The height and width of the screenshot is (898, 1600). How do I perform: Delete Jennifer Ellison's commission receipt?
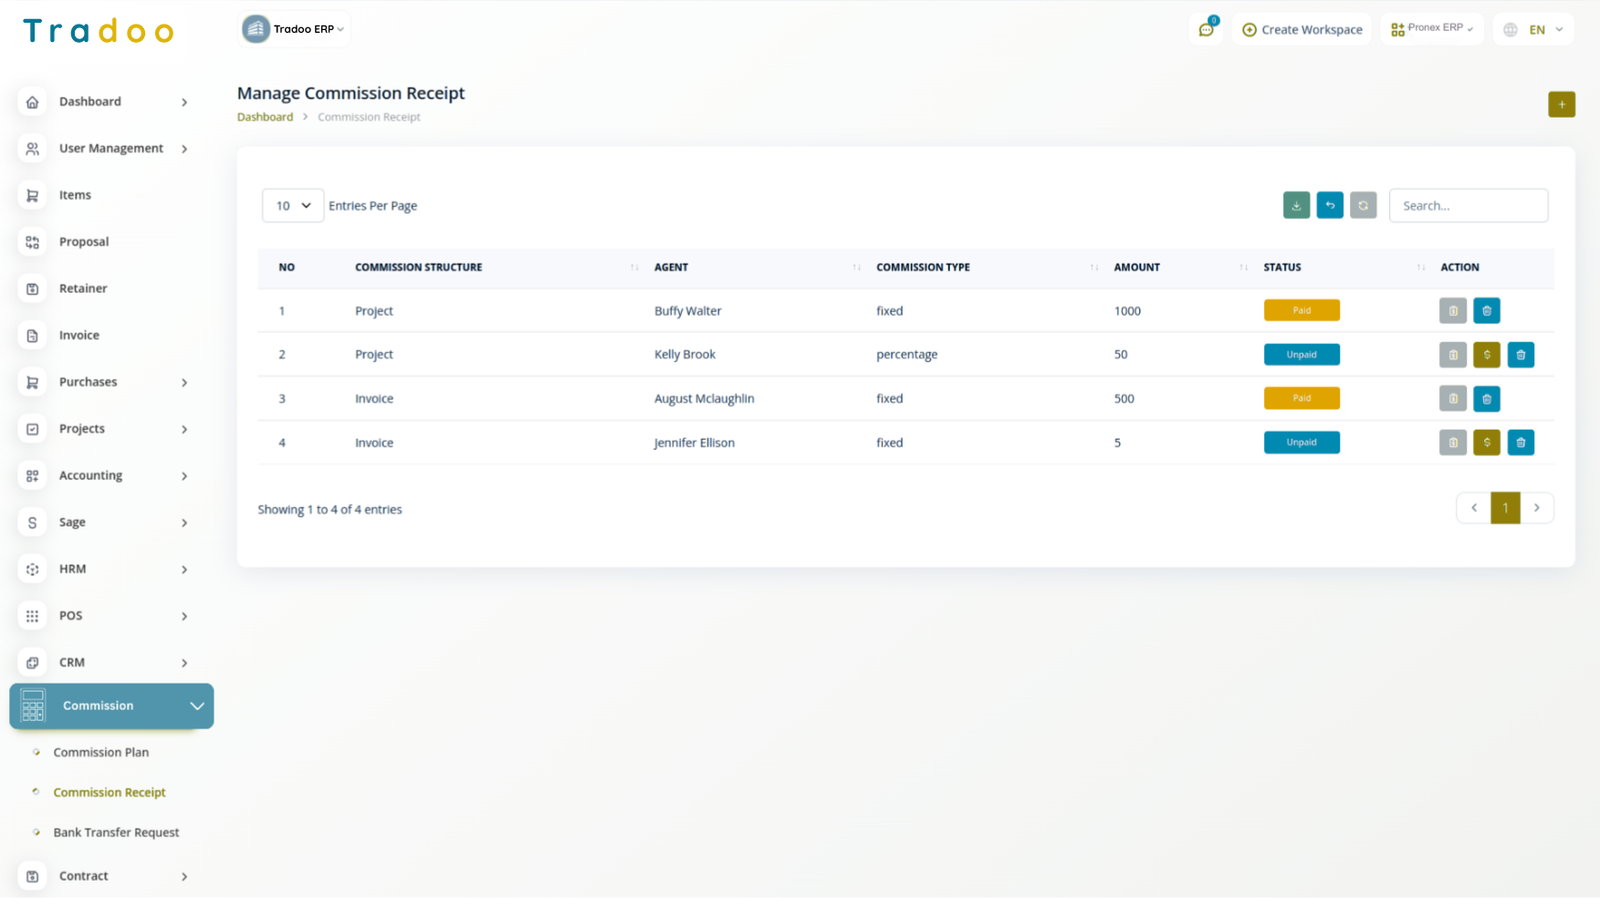click(1521, 443)
